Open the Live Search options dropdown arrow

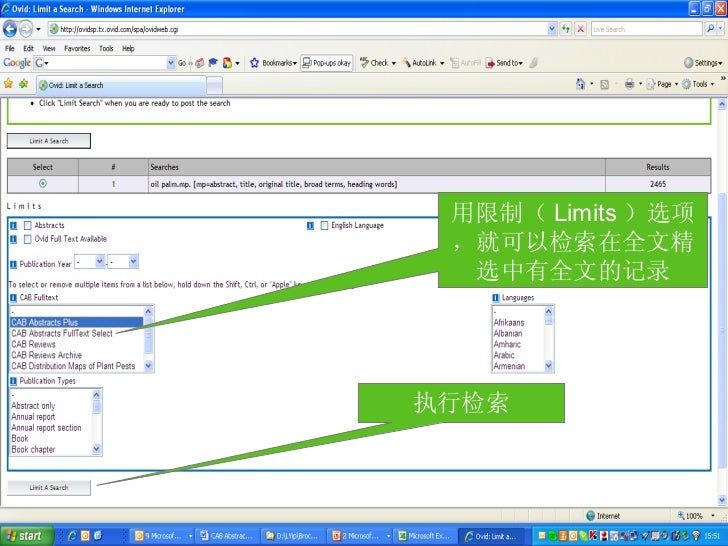click(x=721, y=29)
